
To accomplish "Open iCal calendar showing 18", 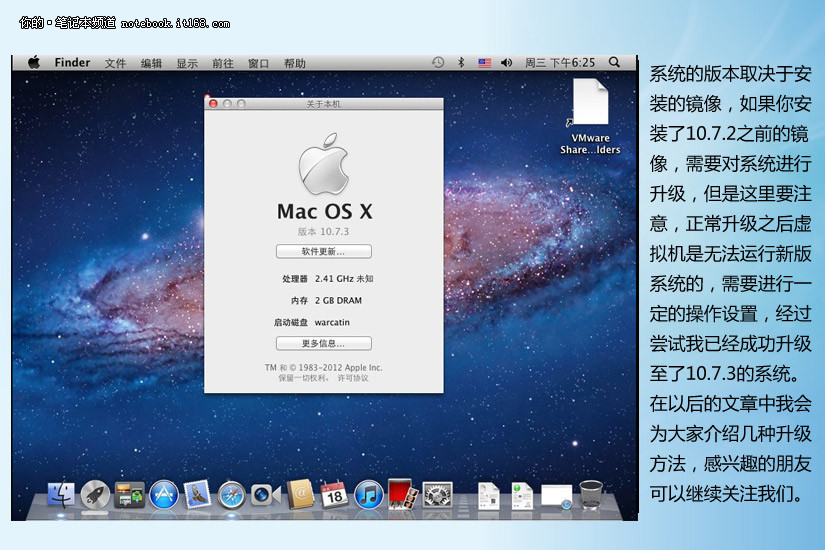I will coord(335,494).
